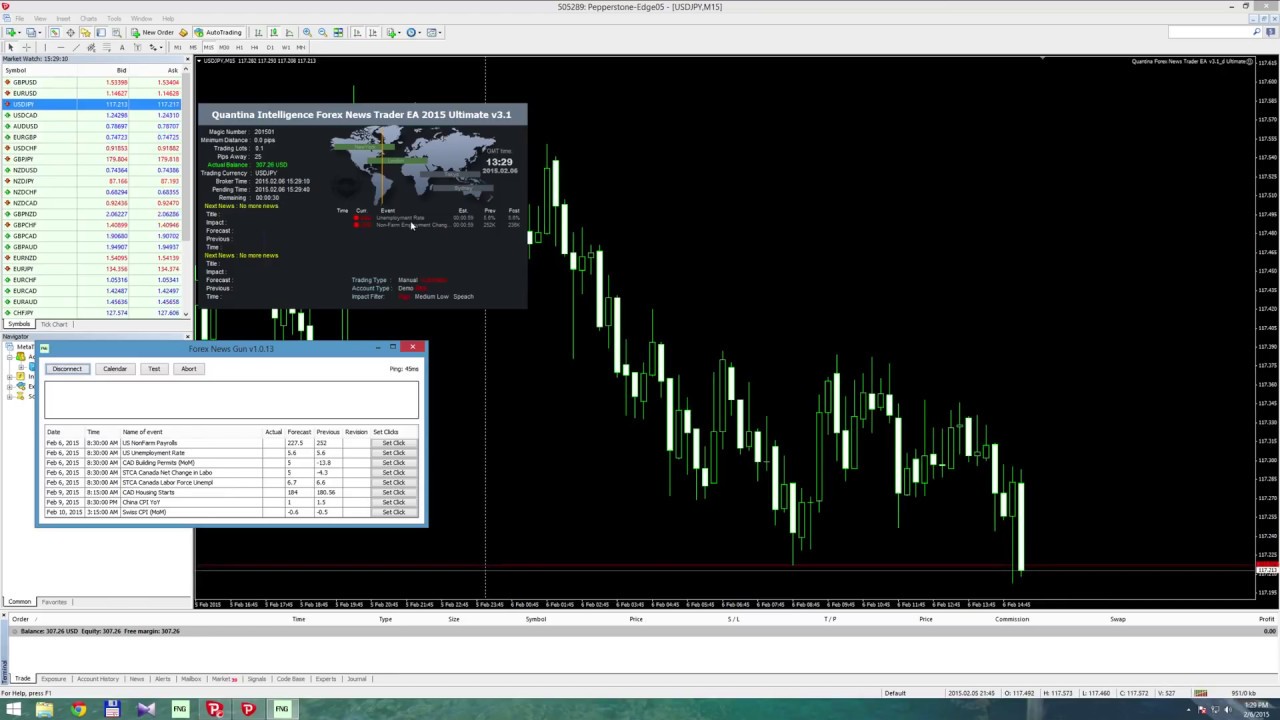Open Chrome from the Windows taskbar
This screenshot has height=720, width=1280.
[x=78, y=709]
